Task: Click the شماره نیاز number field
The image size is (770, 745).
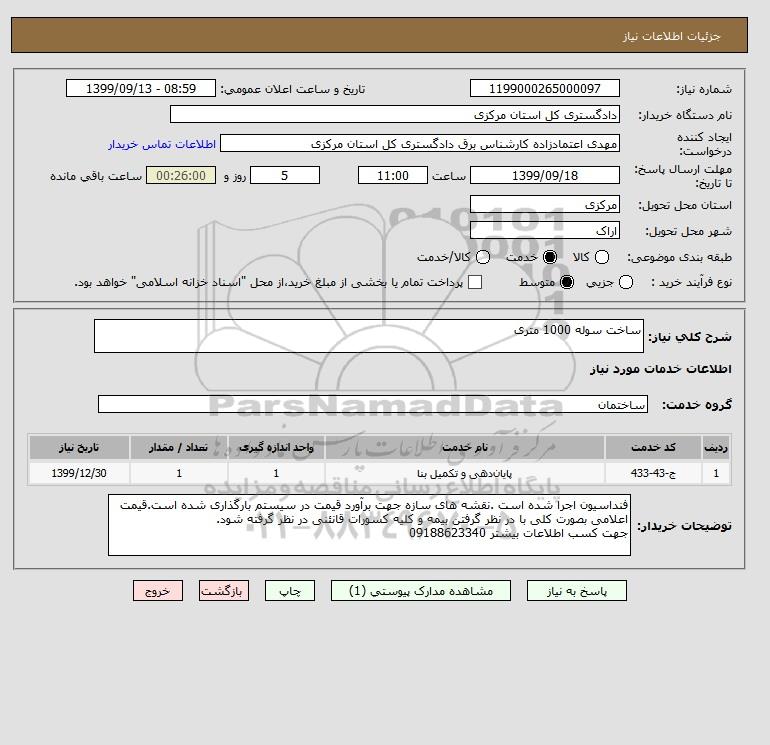Action: pyautogui.click(x=545, y=88)
